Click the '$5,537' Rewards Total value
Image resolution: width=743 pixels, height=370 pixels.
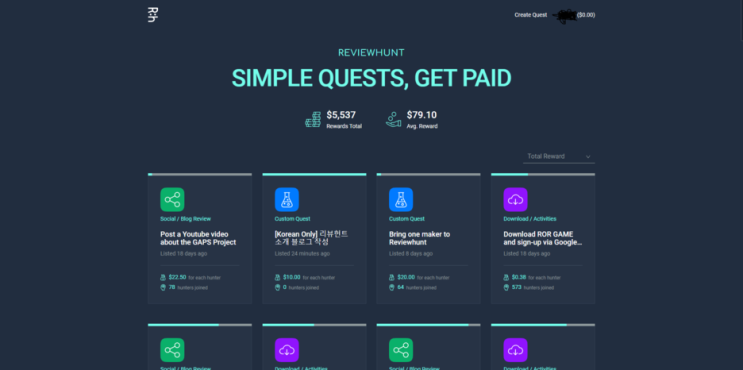[341, 115]
